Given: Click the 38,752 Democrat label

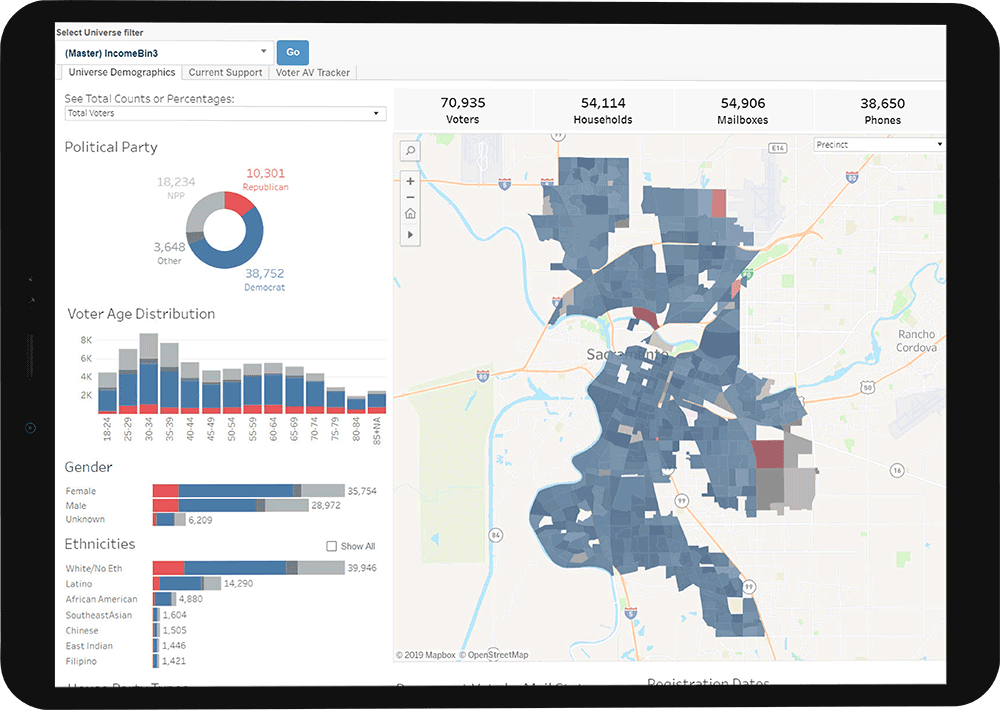Looking at the screenshot, I should point(265,279).
